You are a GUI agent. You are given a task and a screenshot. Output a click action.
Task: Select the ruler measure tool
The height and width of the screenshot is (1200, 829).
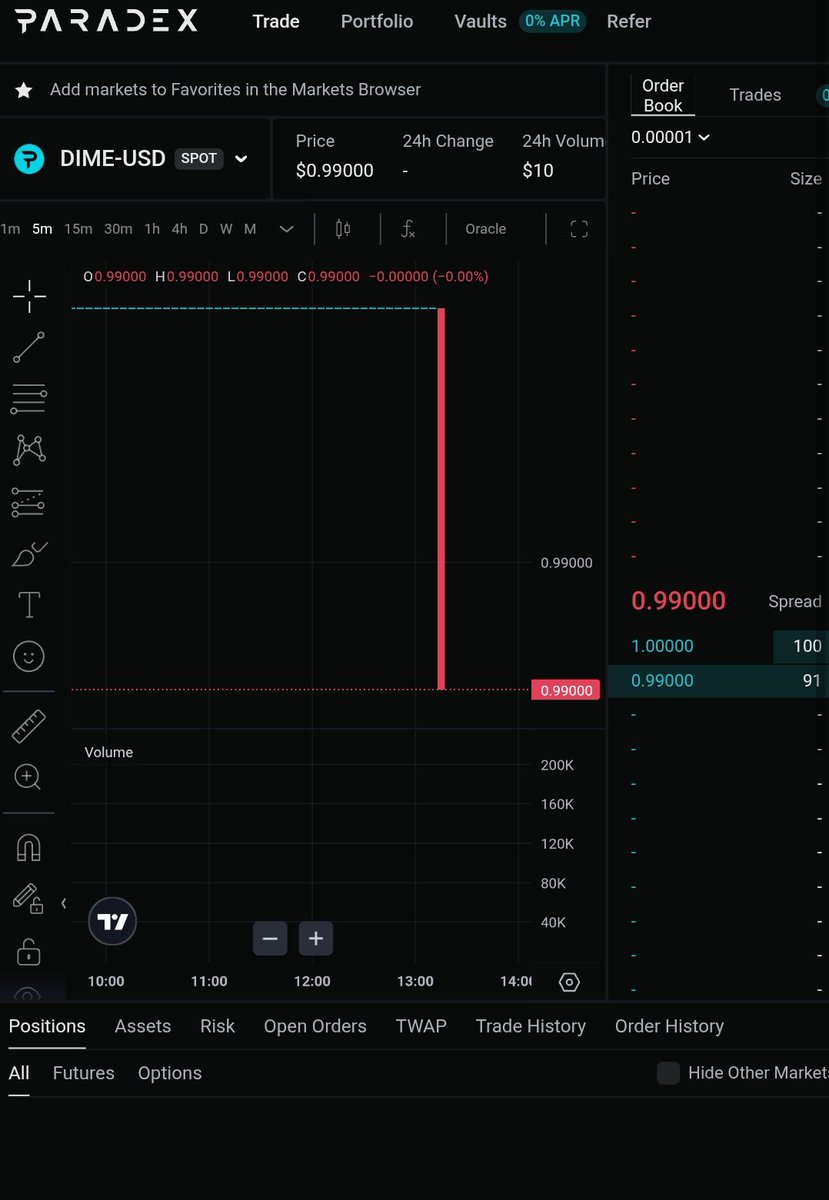coord(29,726)
